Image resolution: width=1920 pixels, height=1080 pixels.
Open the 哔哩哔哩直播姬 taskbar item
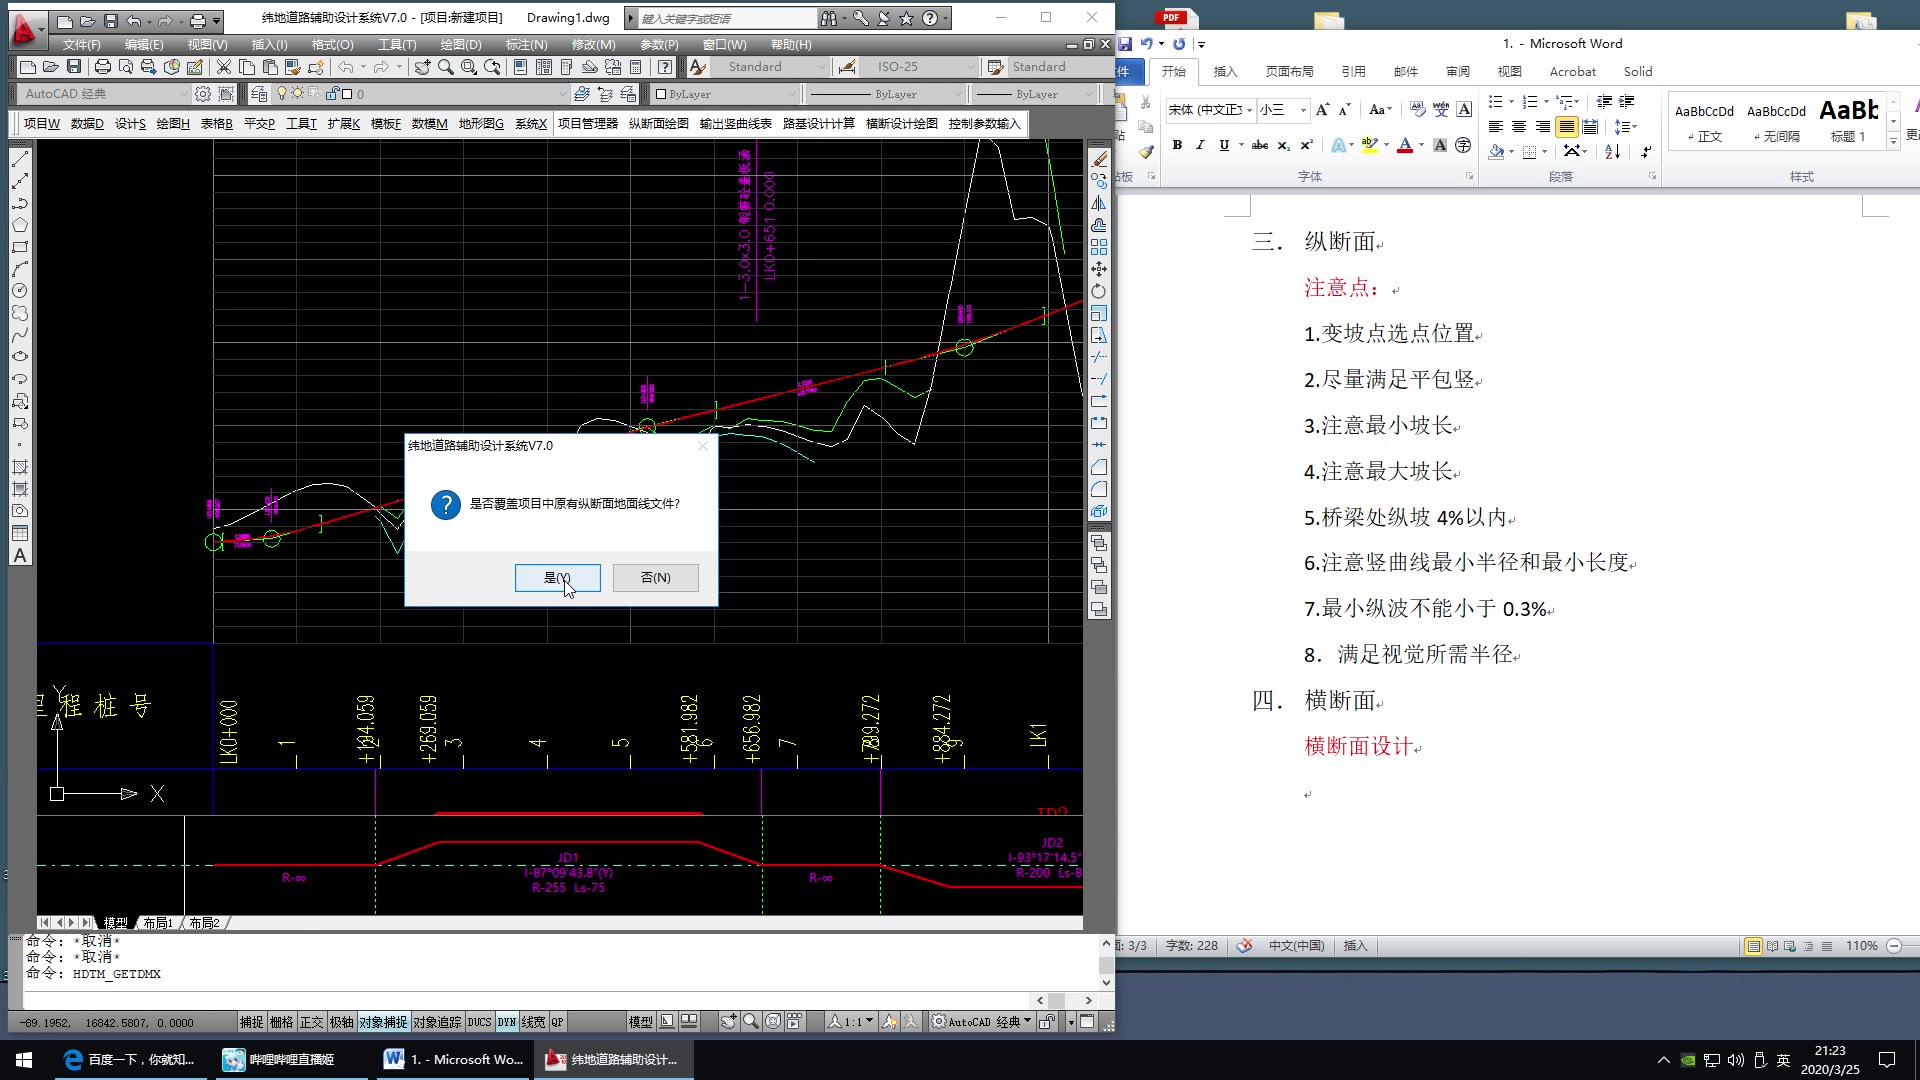point(291,1059)
